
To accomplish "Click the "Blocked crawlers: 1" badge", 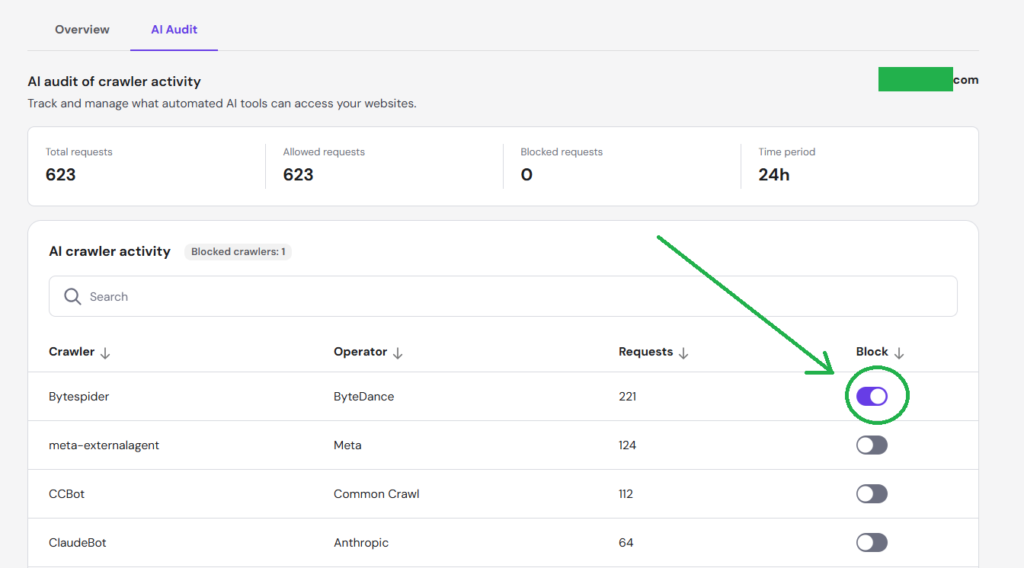I will coord(240,252).
